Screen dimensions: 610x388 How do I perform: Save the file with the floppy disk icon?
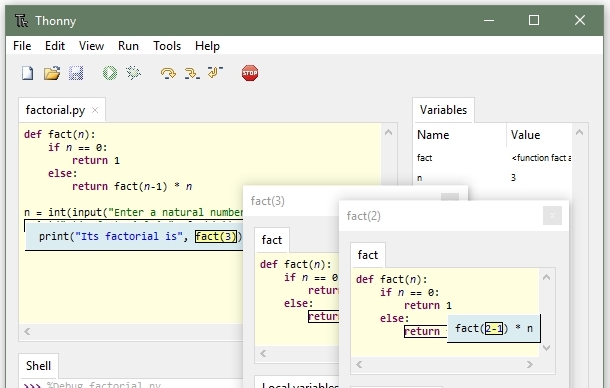[76, 73]
